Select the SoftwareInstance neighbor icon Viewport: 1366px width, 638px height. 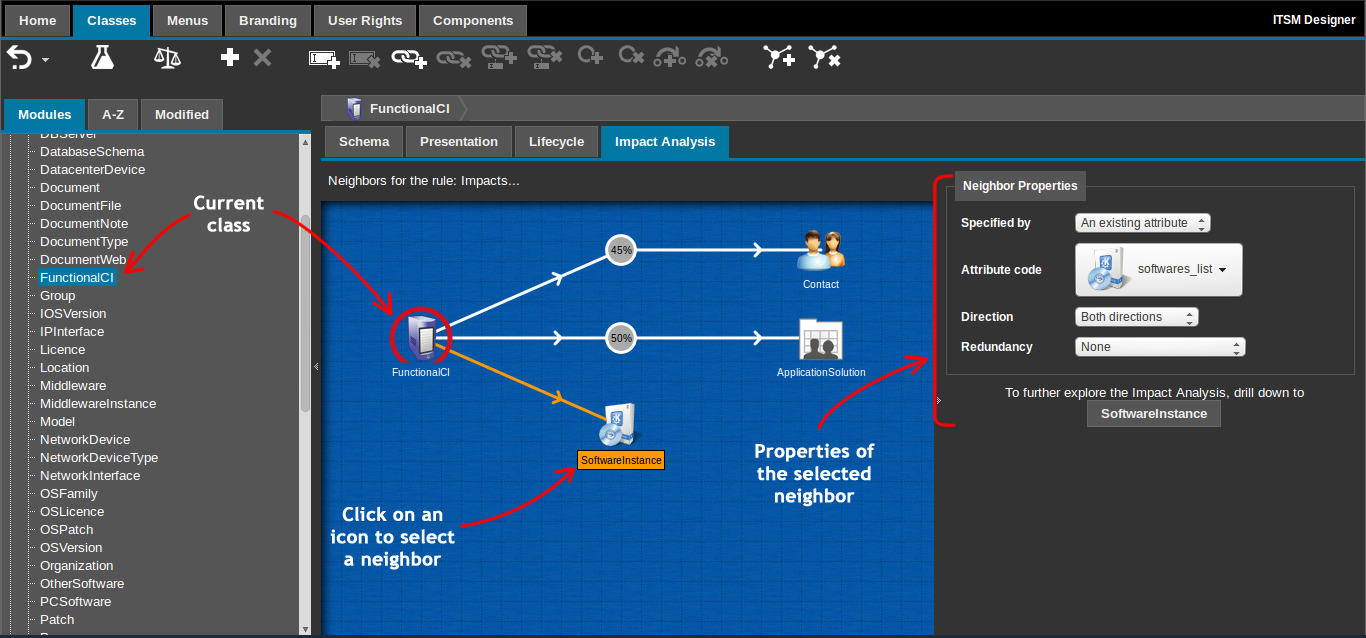point(618,425)
